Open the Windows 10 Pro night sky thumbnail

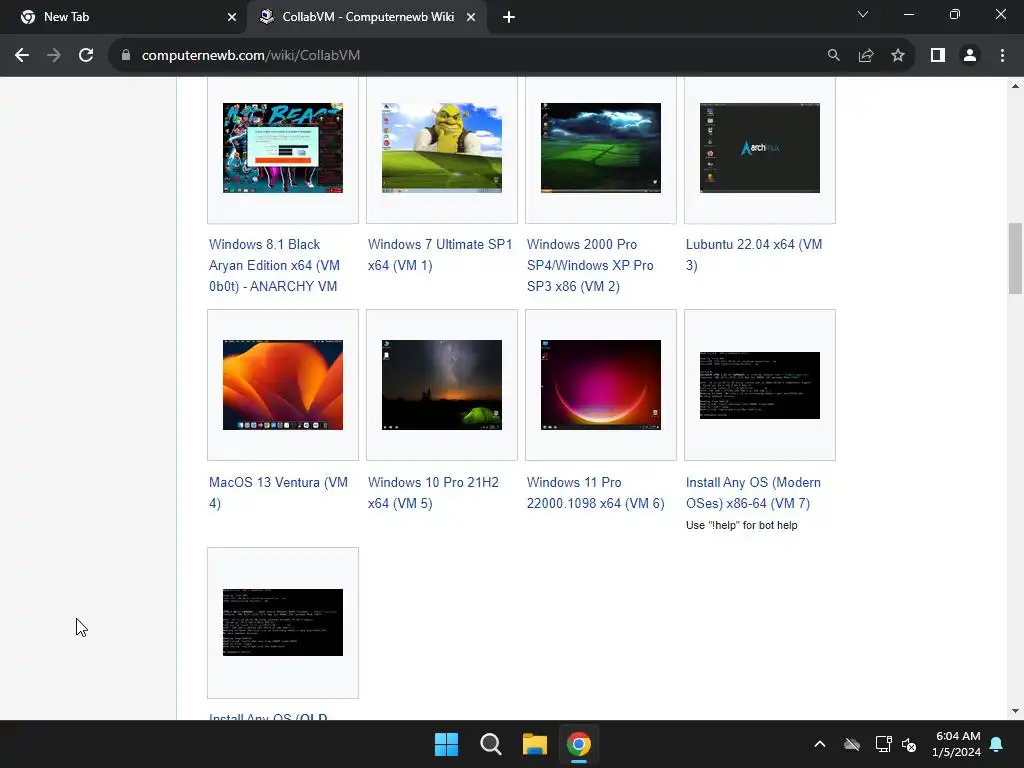[442, 385]
